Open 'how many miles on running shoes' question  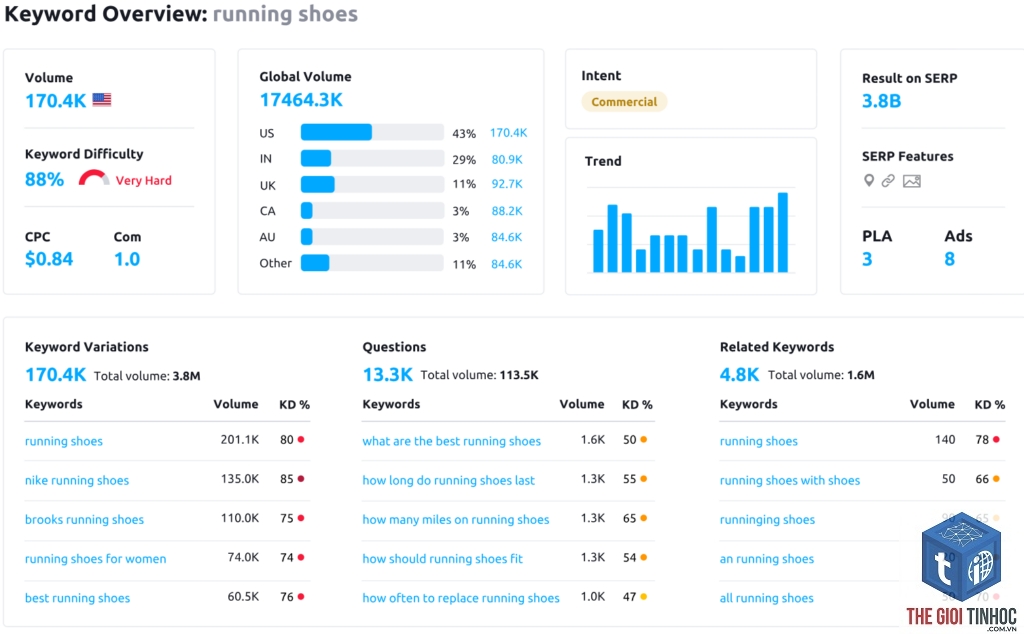click(x=456, y=520)
